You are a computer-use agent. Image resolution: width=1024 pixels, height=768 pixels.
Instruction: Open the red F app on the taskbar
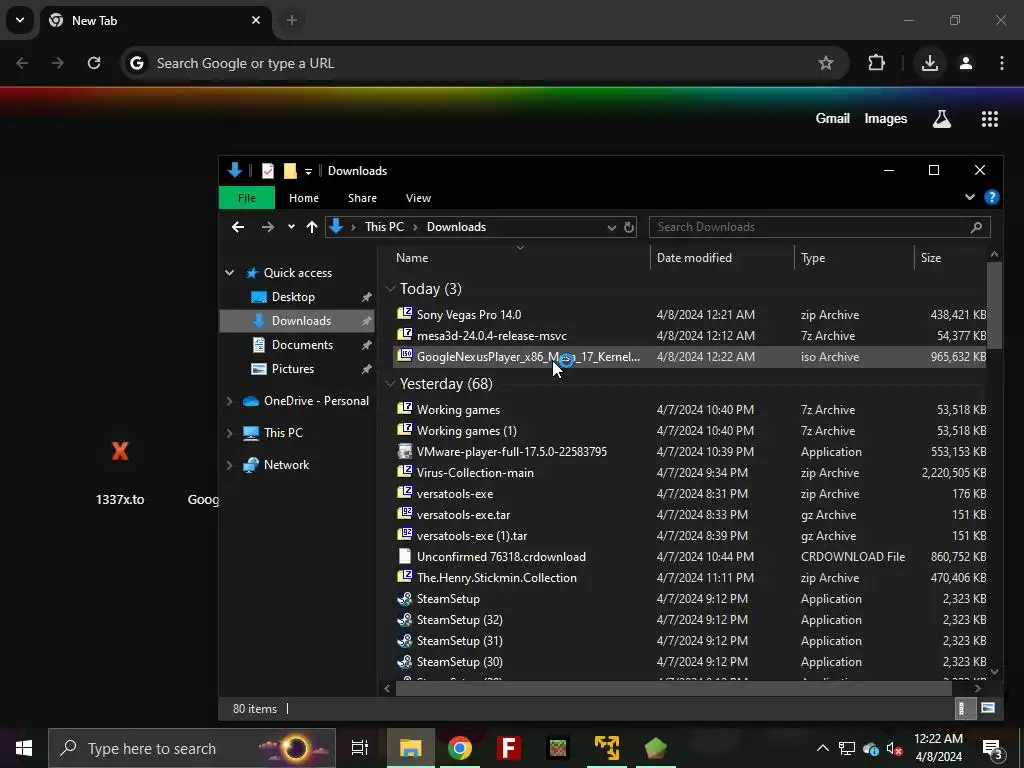[x=509, y=748]
